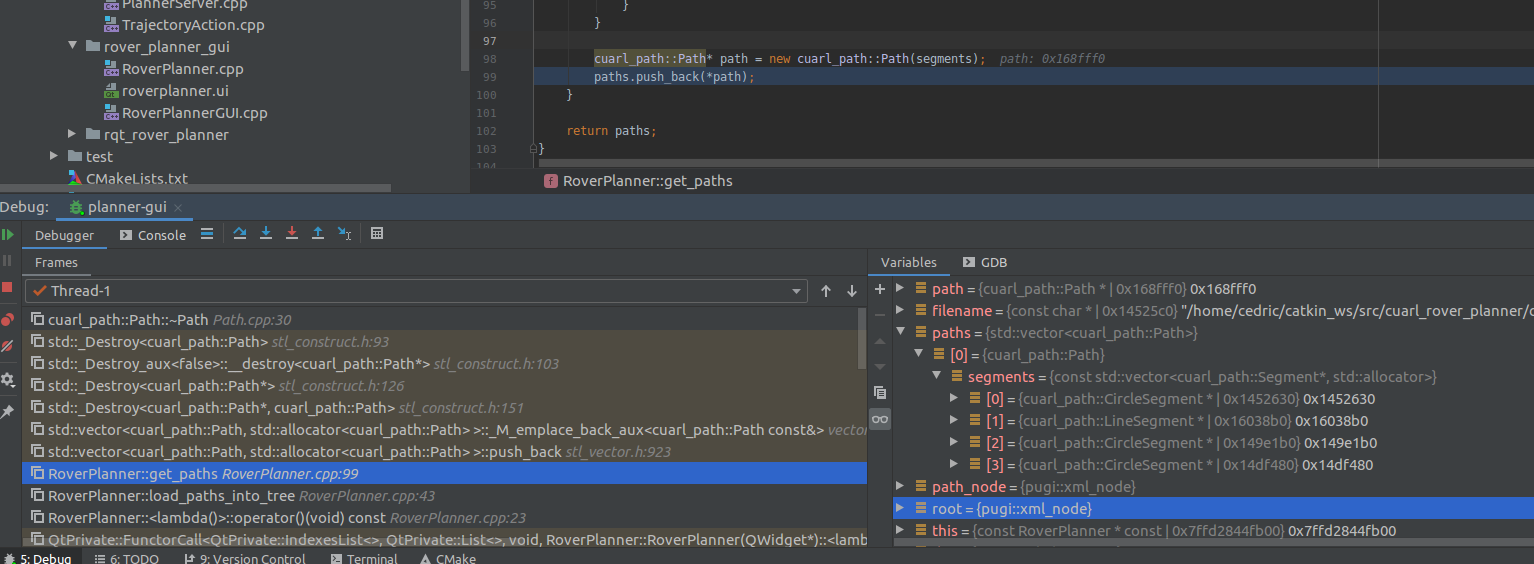Click the RoverPlanner::get_paths breadcrumb

point(639,181)
